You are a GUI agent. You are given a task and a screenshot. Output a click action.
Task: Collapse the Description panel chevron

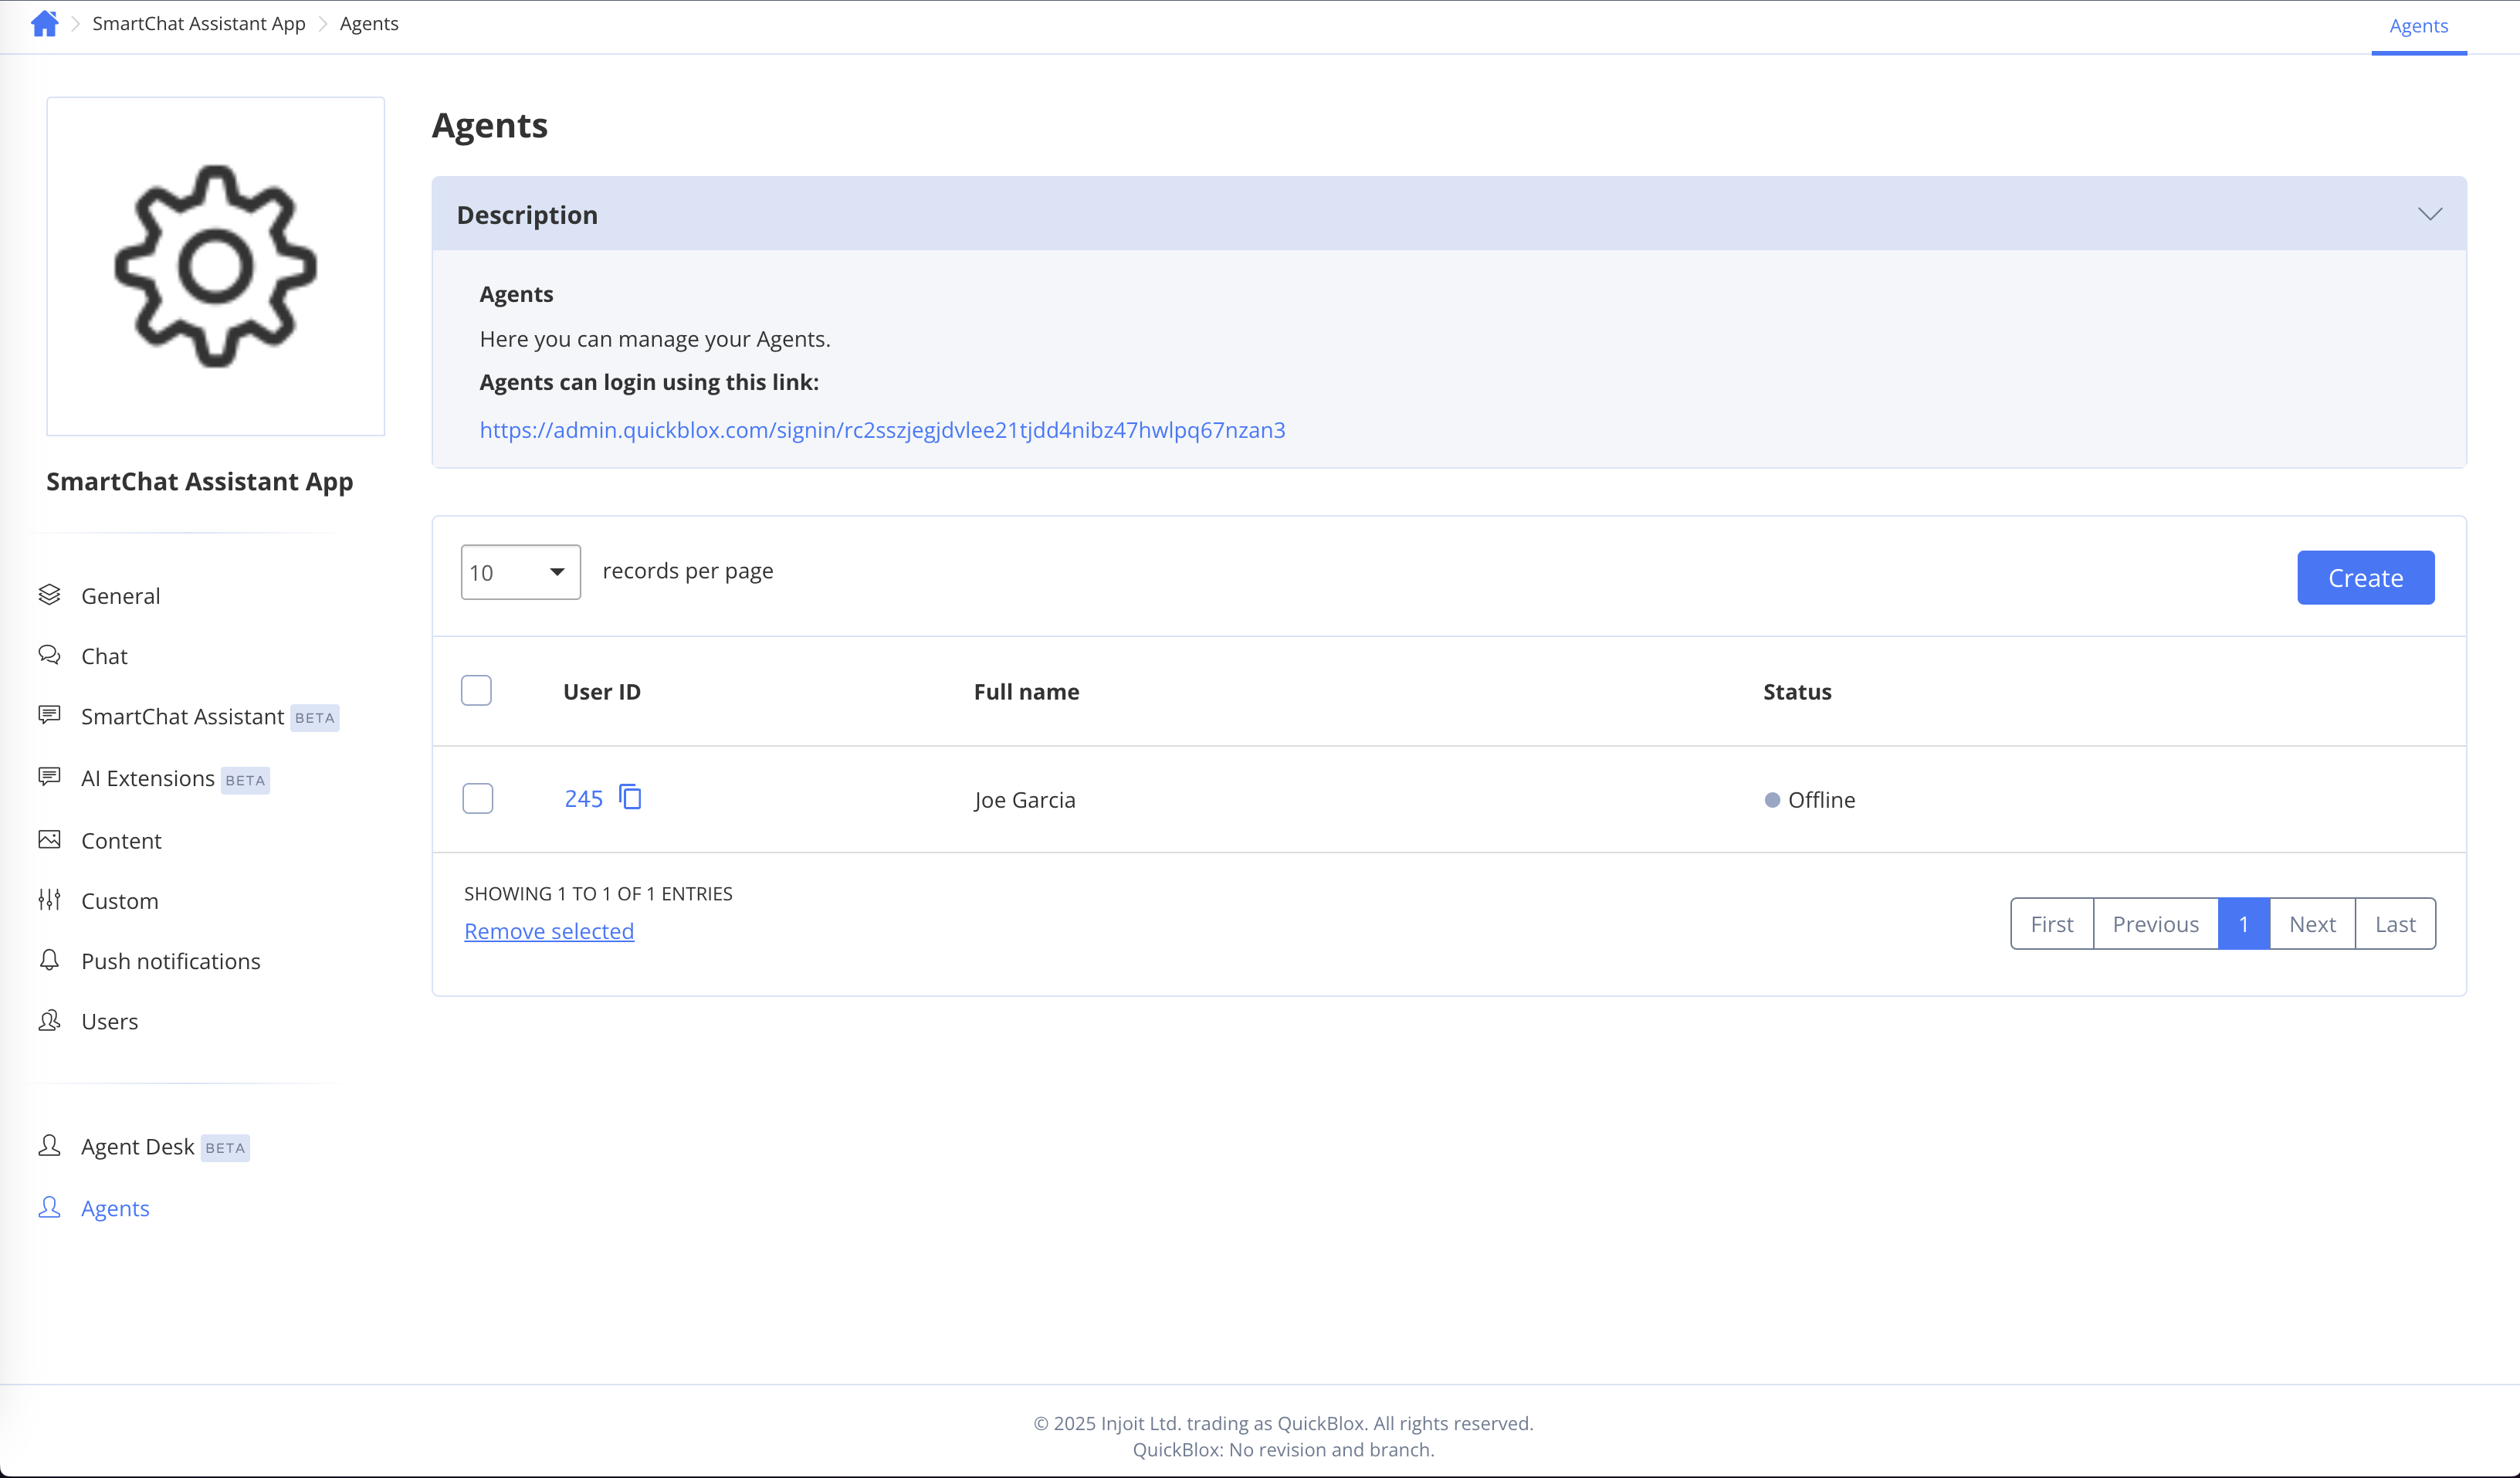[x=2429, y=214]
